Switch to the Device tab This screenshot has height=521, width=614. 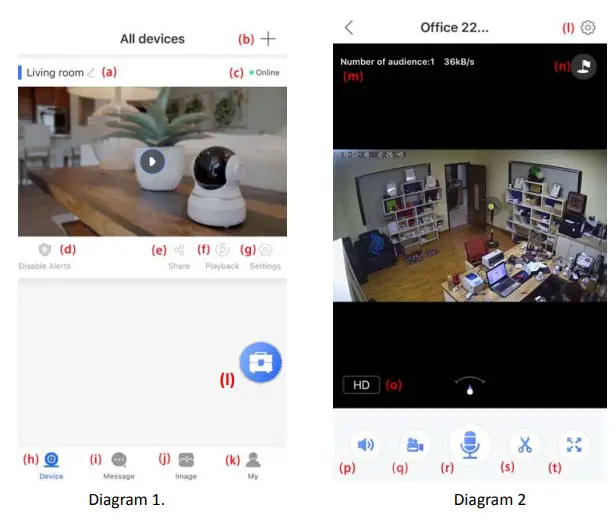click(x=51, y=465)
